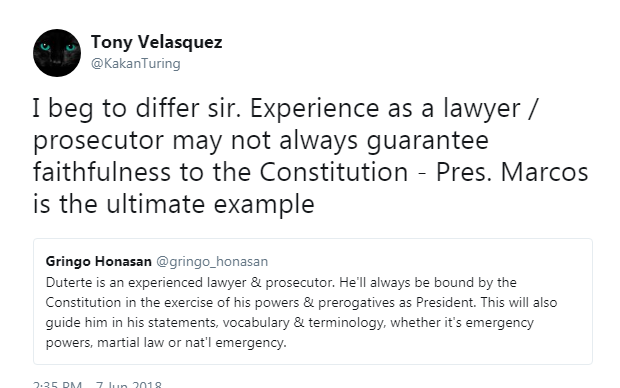
Task: Click the word 'President' in quoted tweet
Action: (x=446, y=303)
